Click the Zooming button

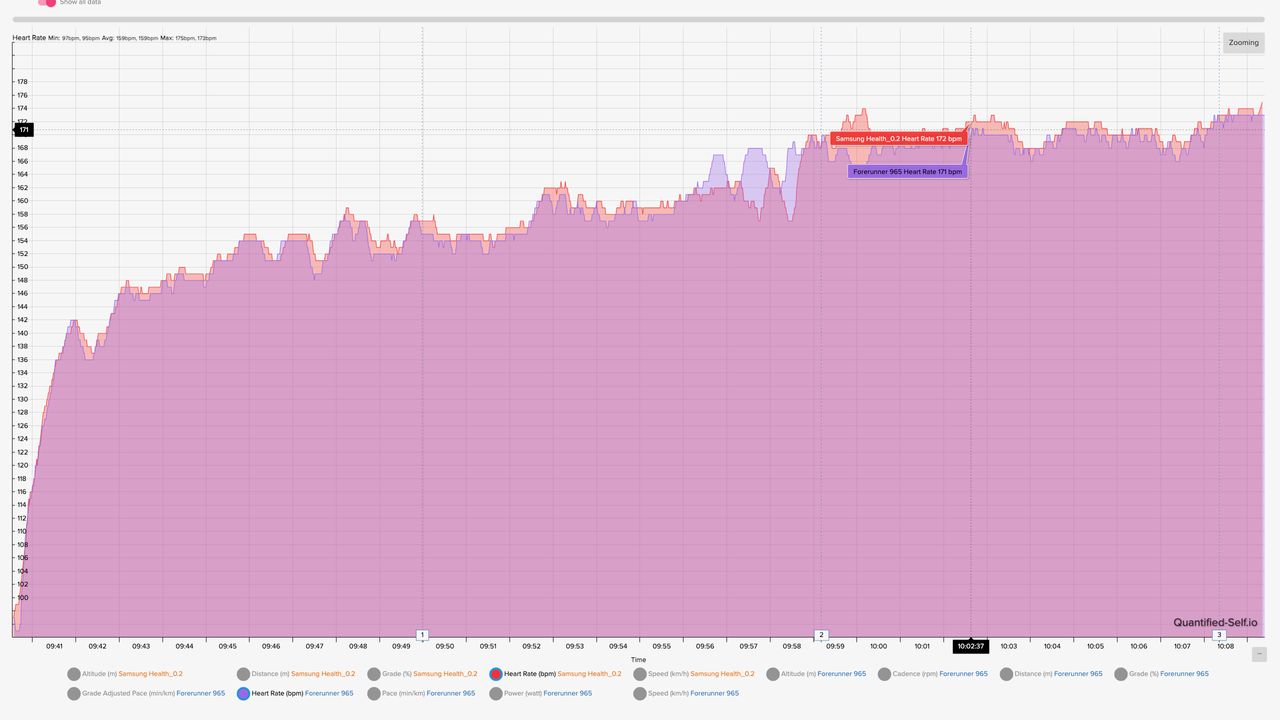[x=1244, y=43]
